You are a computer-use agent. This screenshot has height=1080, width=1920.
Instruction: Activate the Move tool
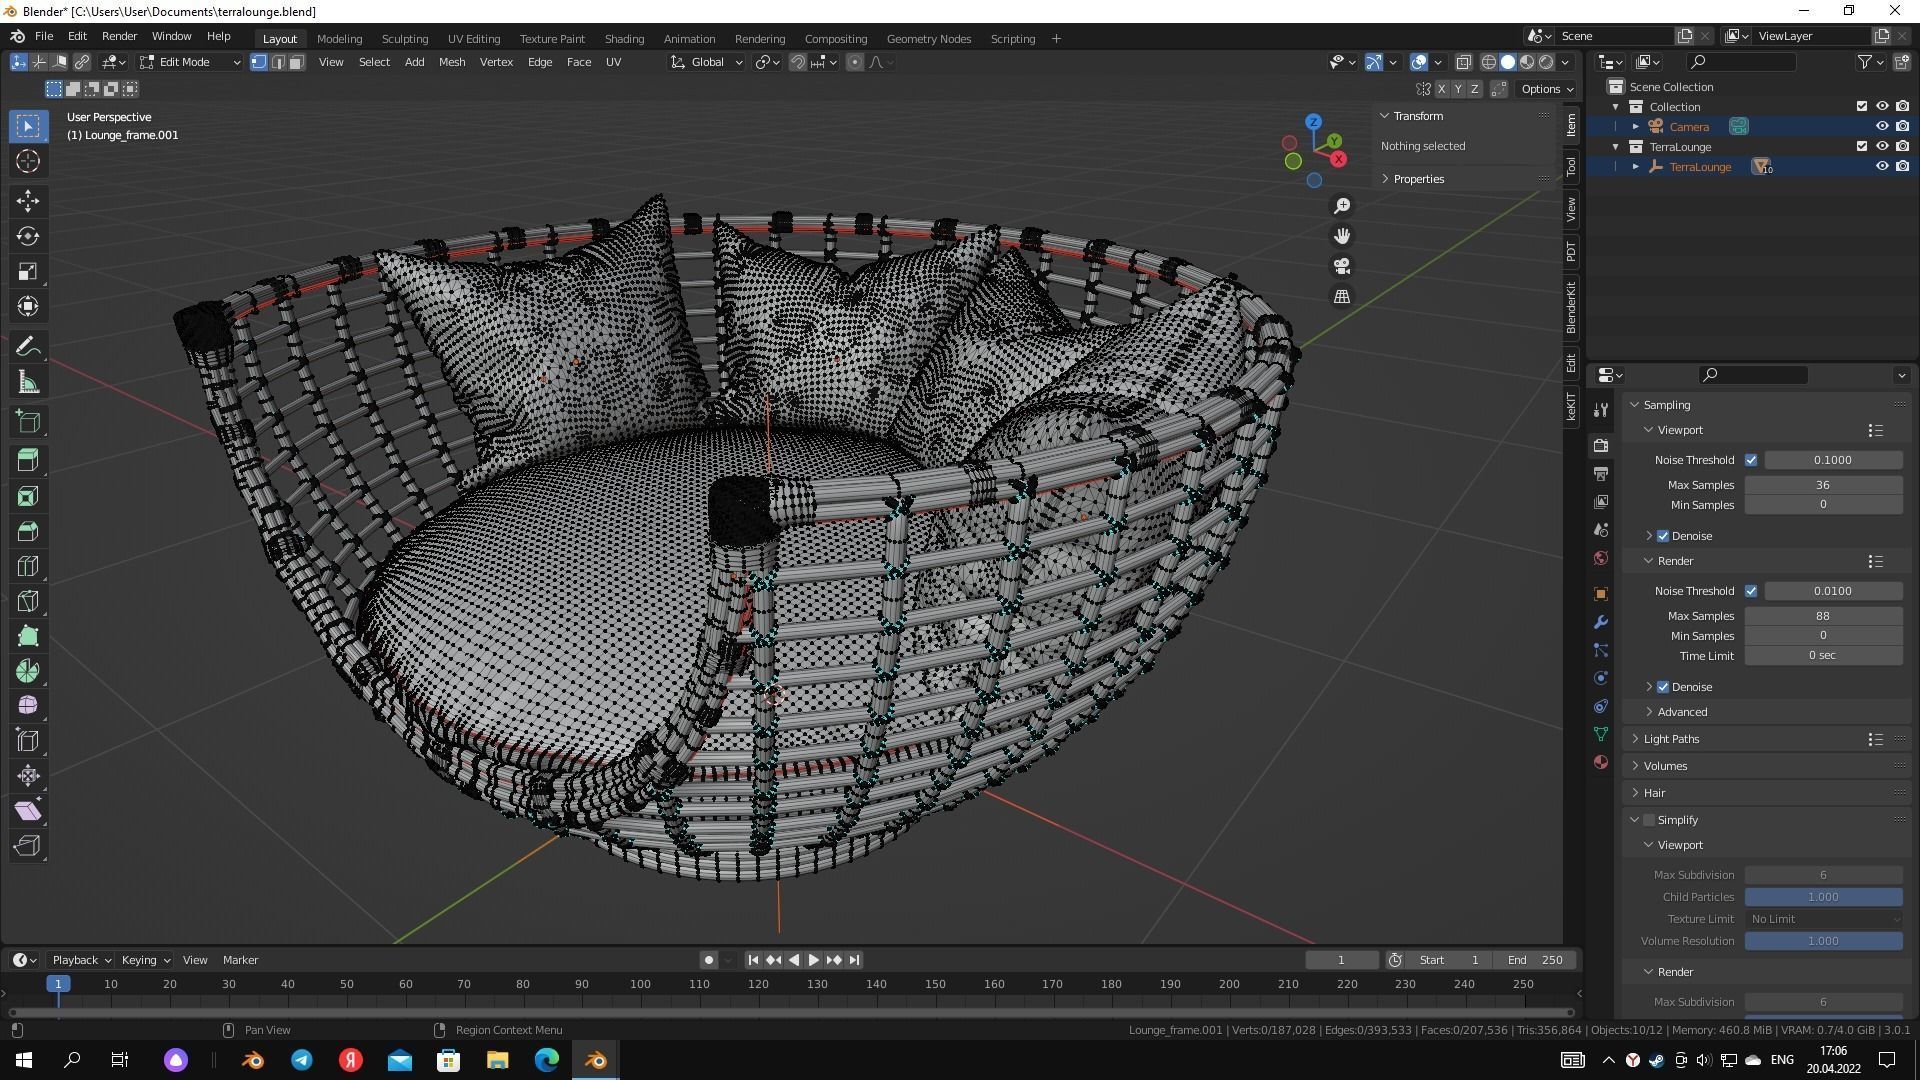tap(28, 201)
